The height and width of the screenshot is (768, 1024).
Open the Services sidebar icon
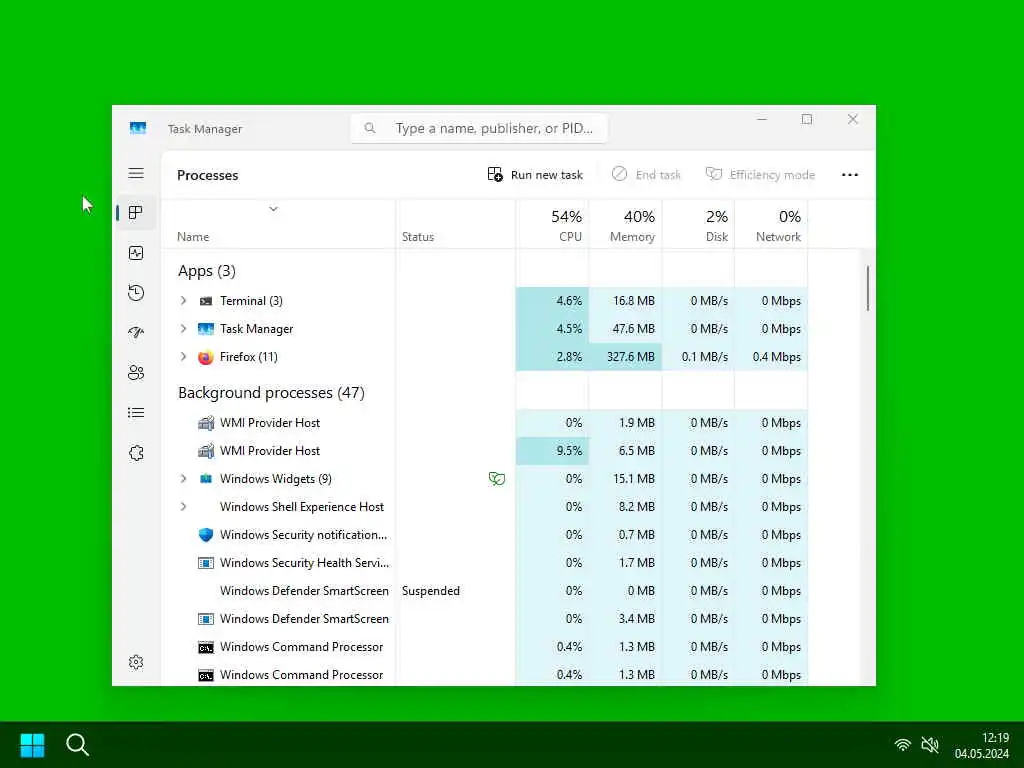pyautogui.click(x=136, y=453)
